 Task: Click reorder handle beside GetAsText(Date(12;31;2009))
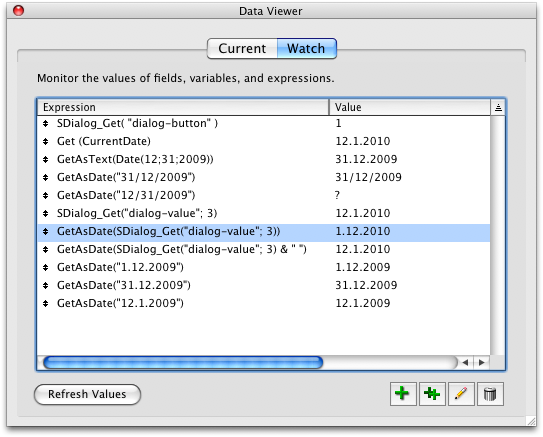pos(45,159)
